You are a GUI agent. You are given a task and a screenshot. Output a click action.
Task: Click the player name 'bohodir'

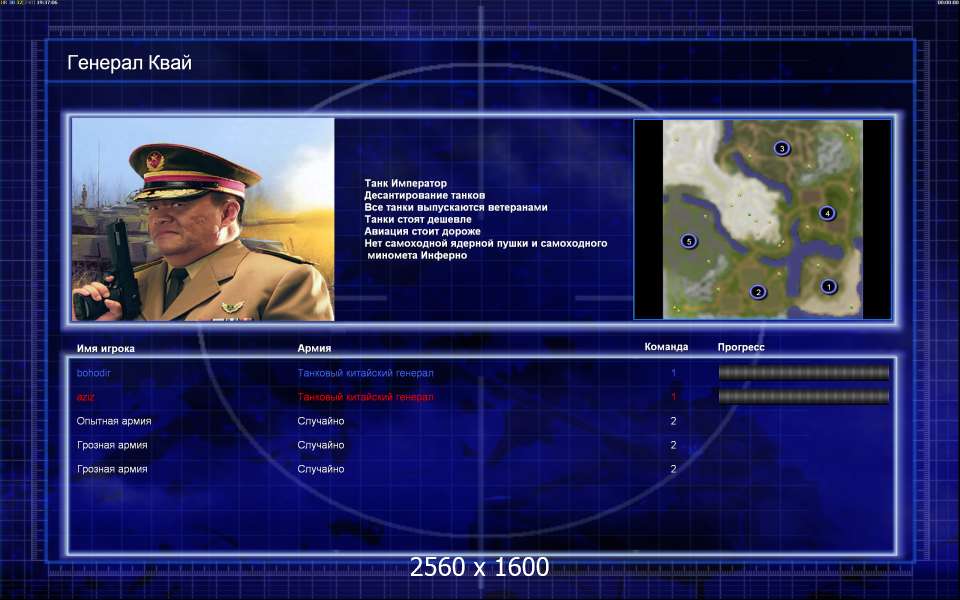[x=94, y=373]
